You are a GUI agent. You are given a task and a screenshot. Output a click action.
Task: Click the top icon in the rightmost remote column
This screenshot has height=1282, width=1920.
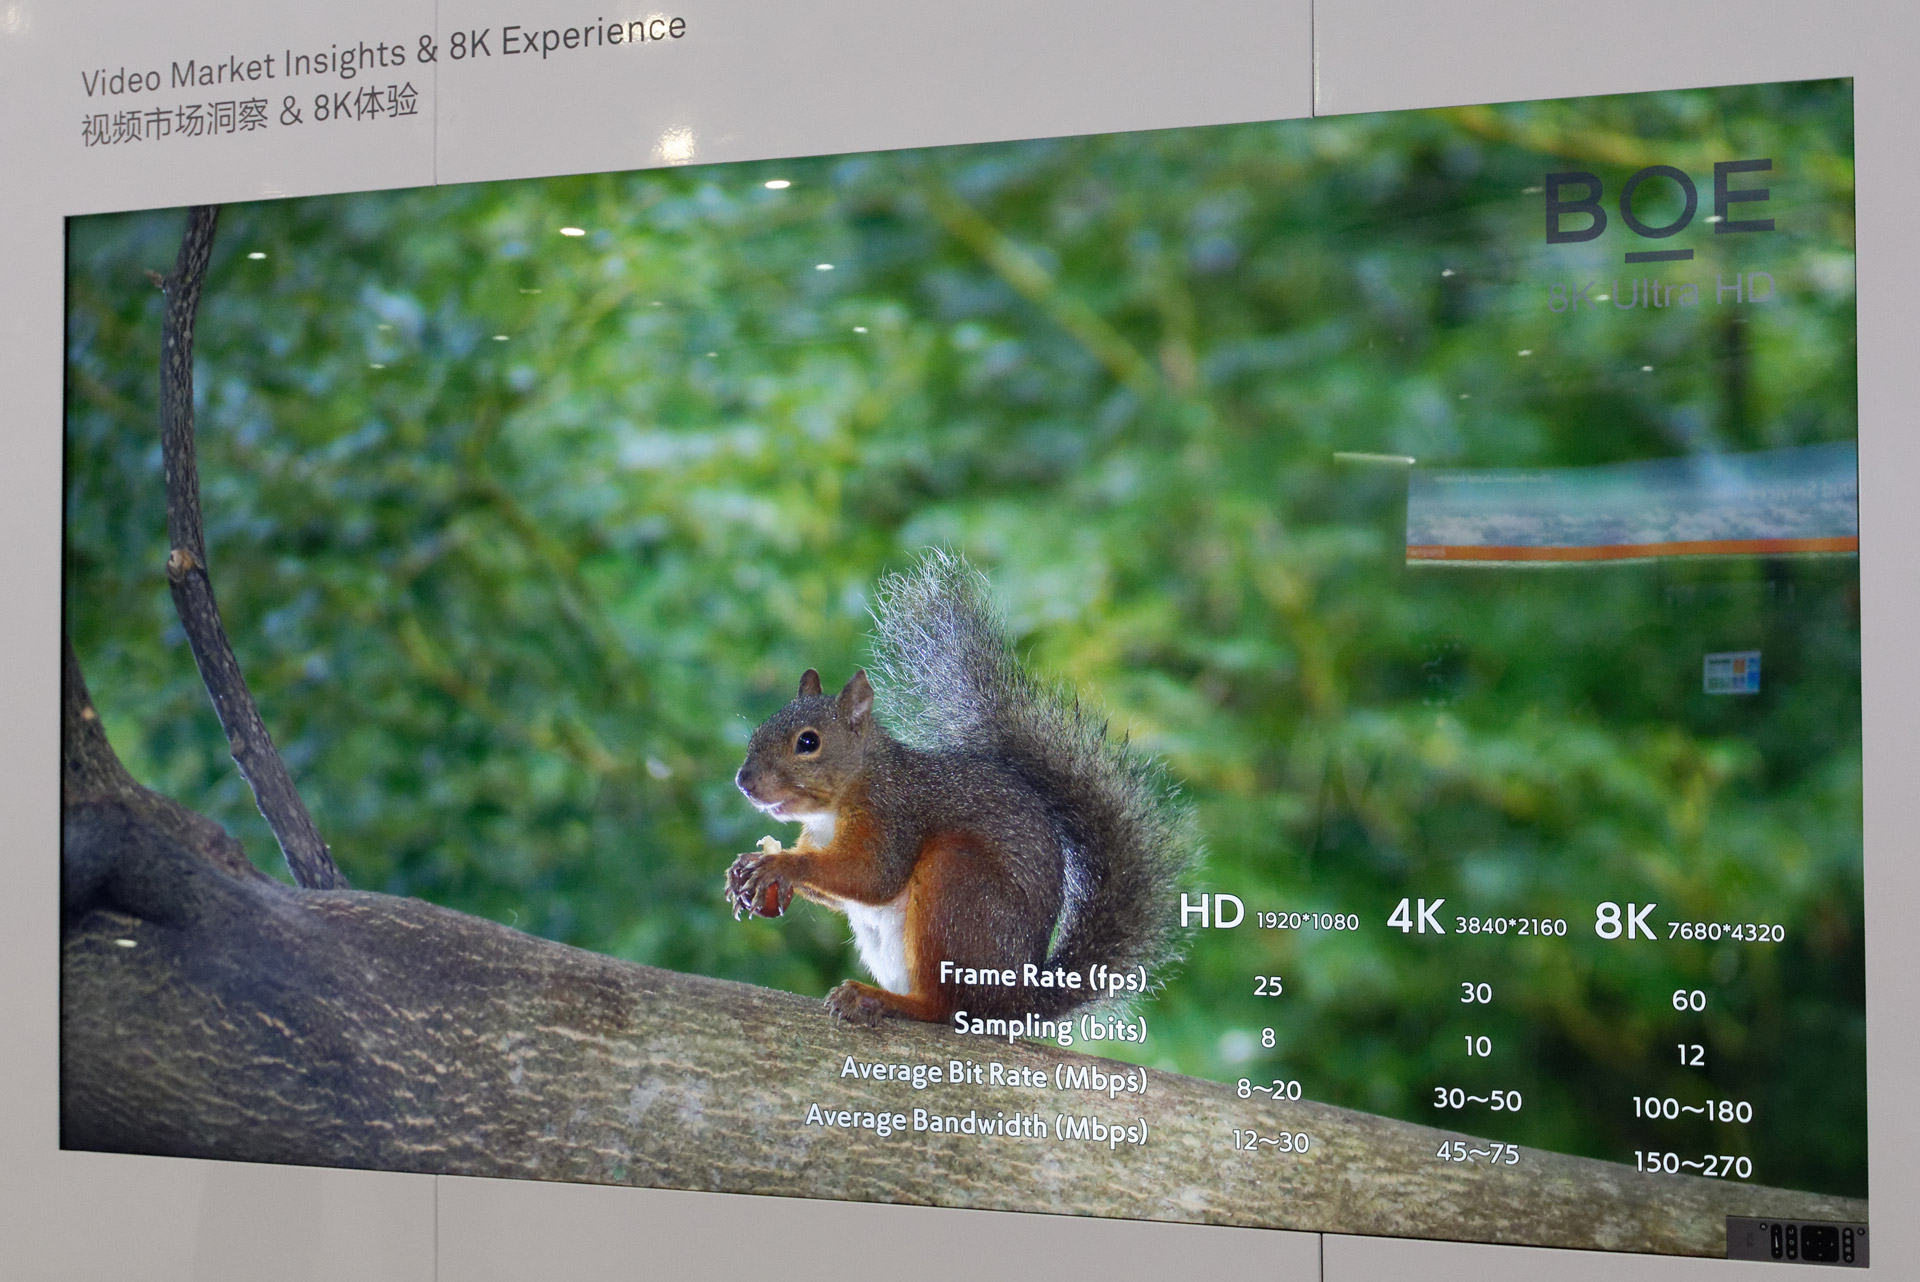pos(1848,1233)
